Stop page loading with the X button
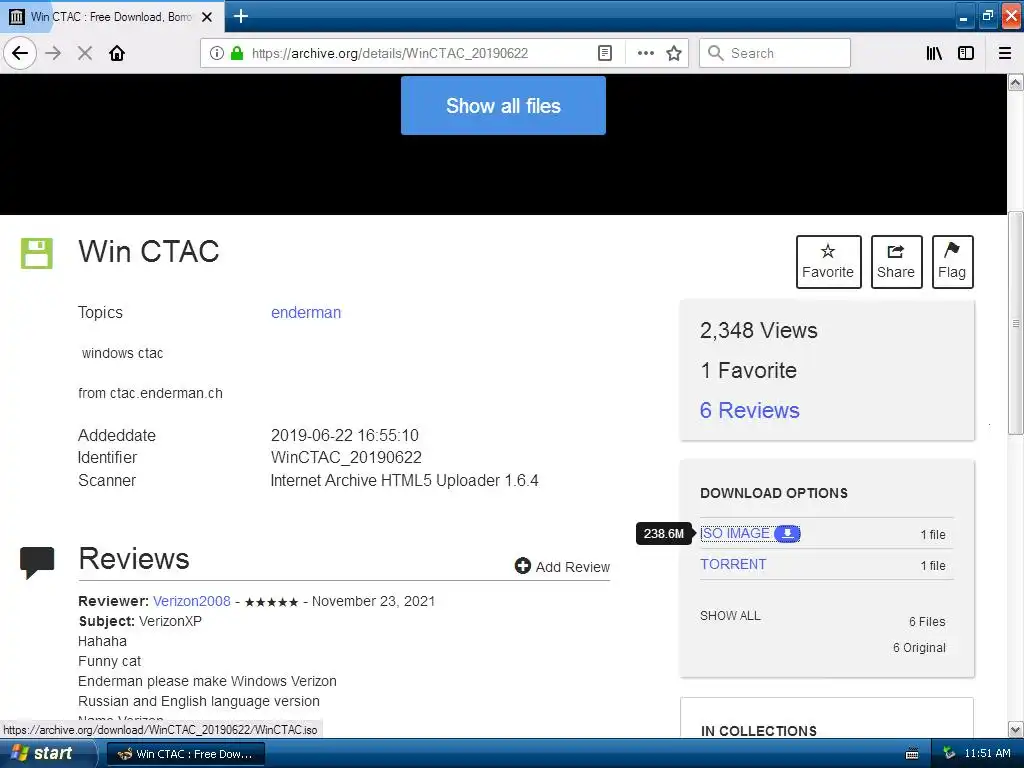Image resolution: width=1024 pixels, height=768 pixels. tap(85, 53)
